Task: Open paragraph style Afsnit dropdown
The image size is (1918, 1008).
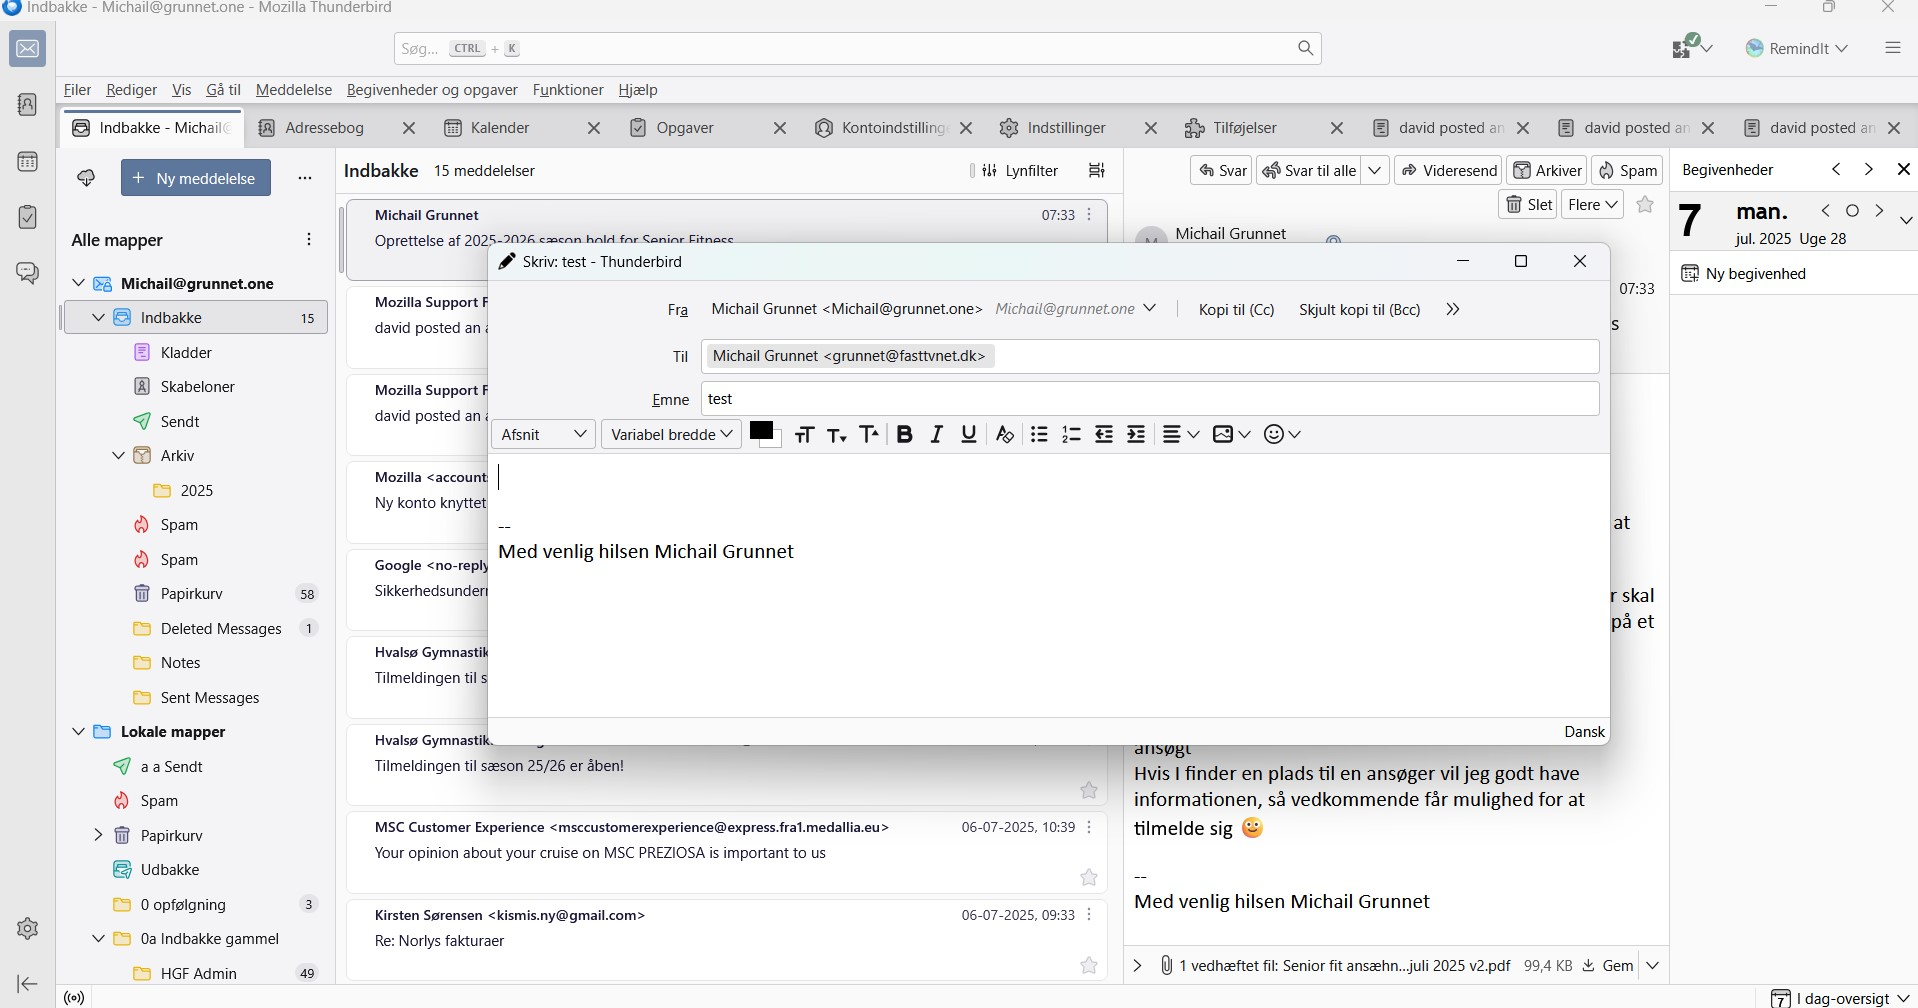Action: coord(544,434)
